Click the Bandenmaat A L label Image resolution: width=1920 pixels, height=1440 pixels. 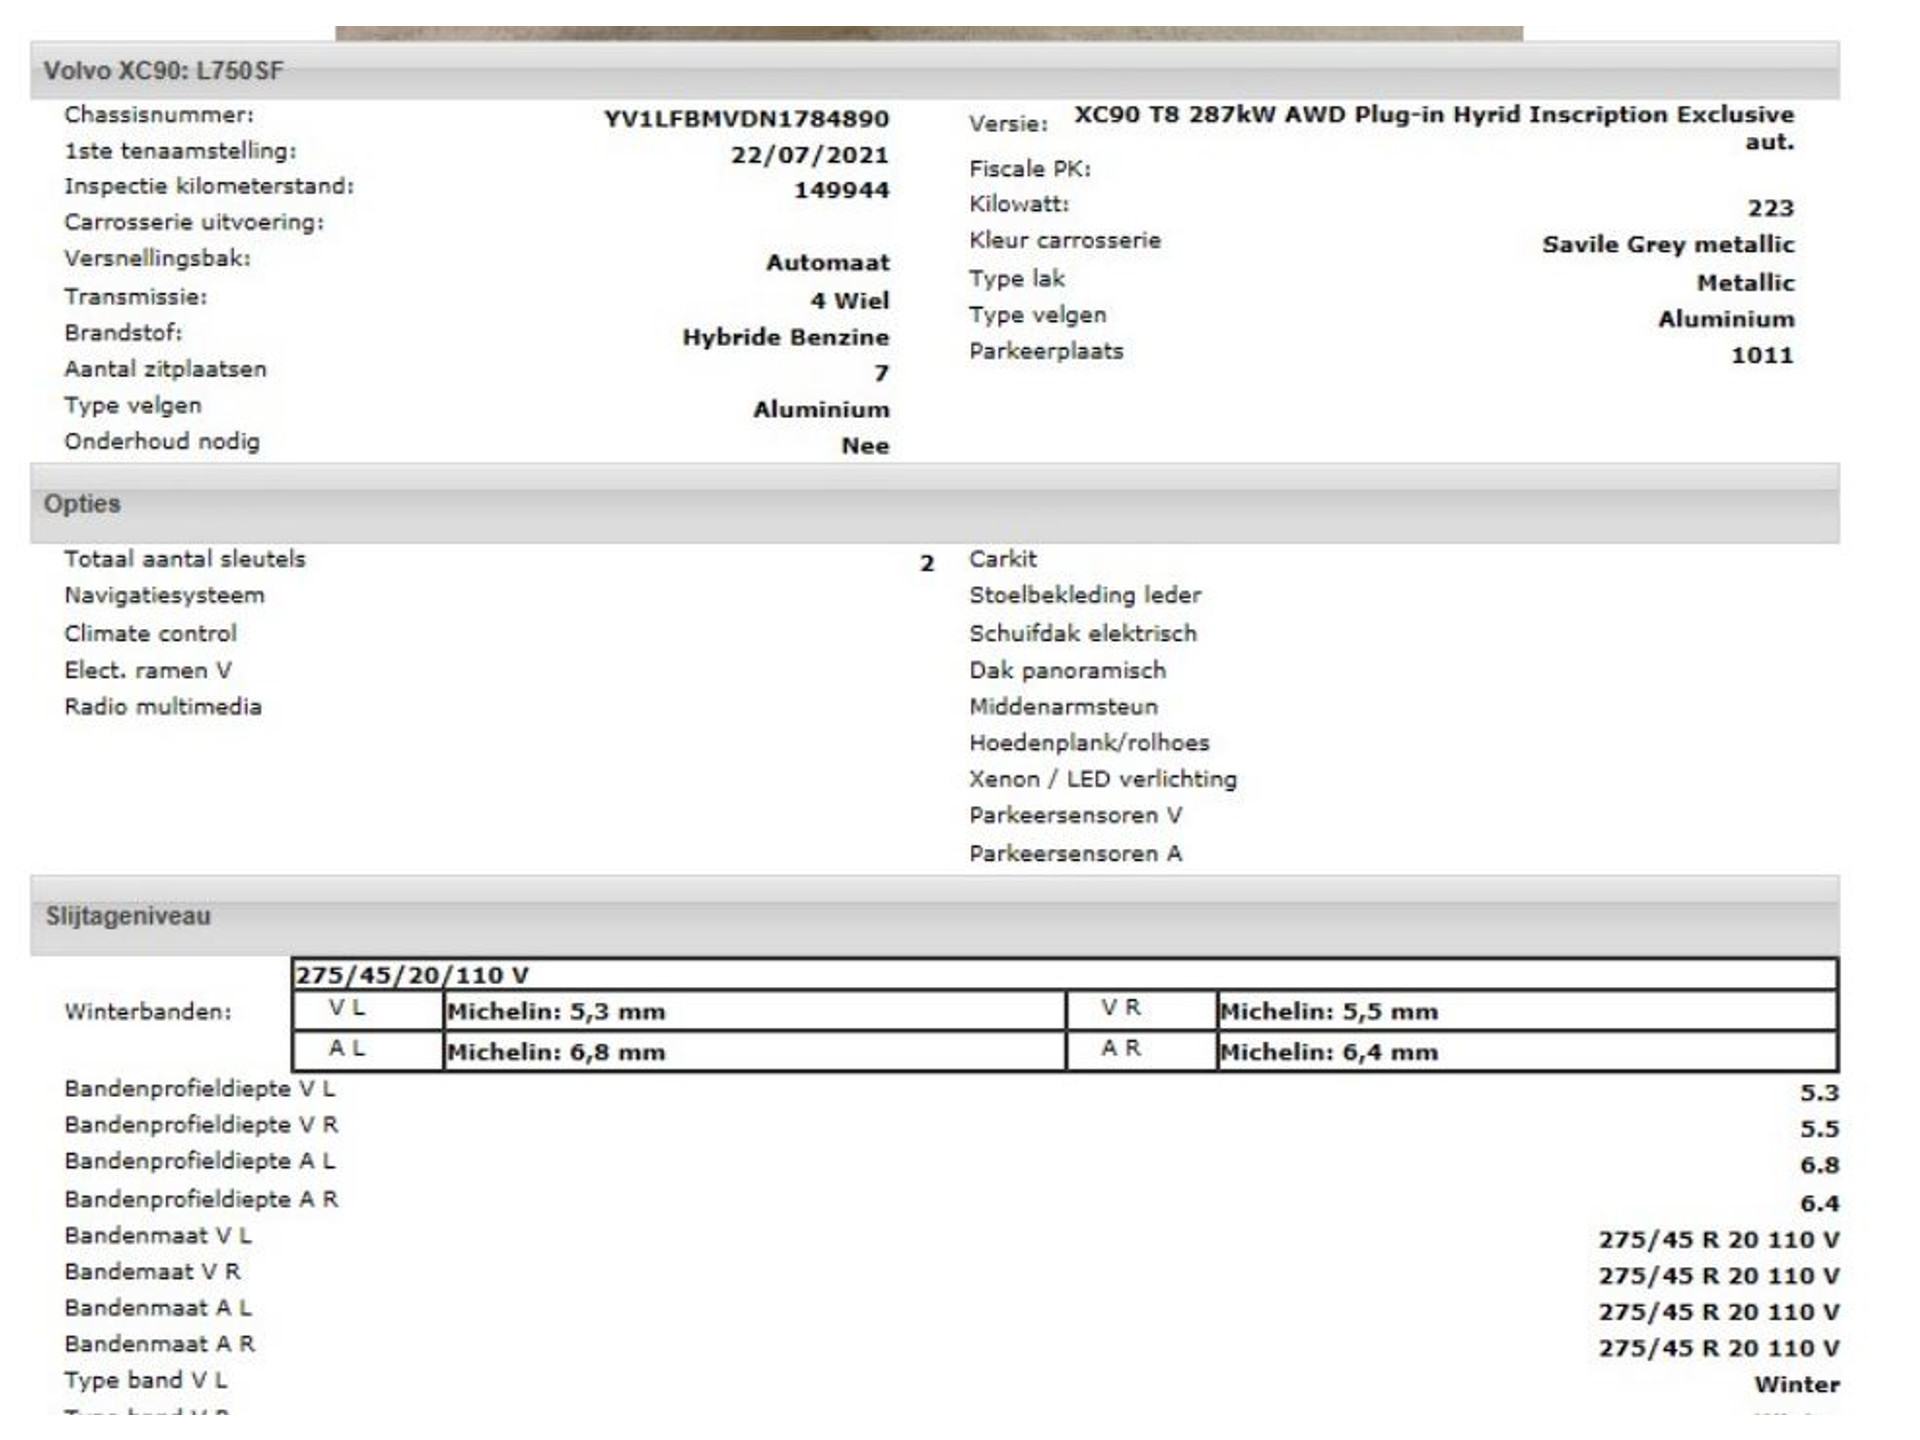click(158, 1308)
